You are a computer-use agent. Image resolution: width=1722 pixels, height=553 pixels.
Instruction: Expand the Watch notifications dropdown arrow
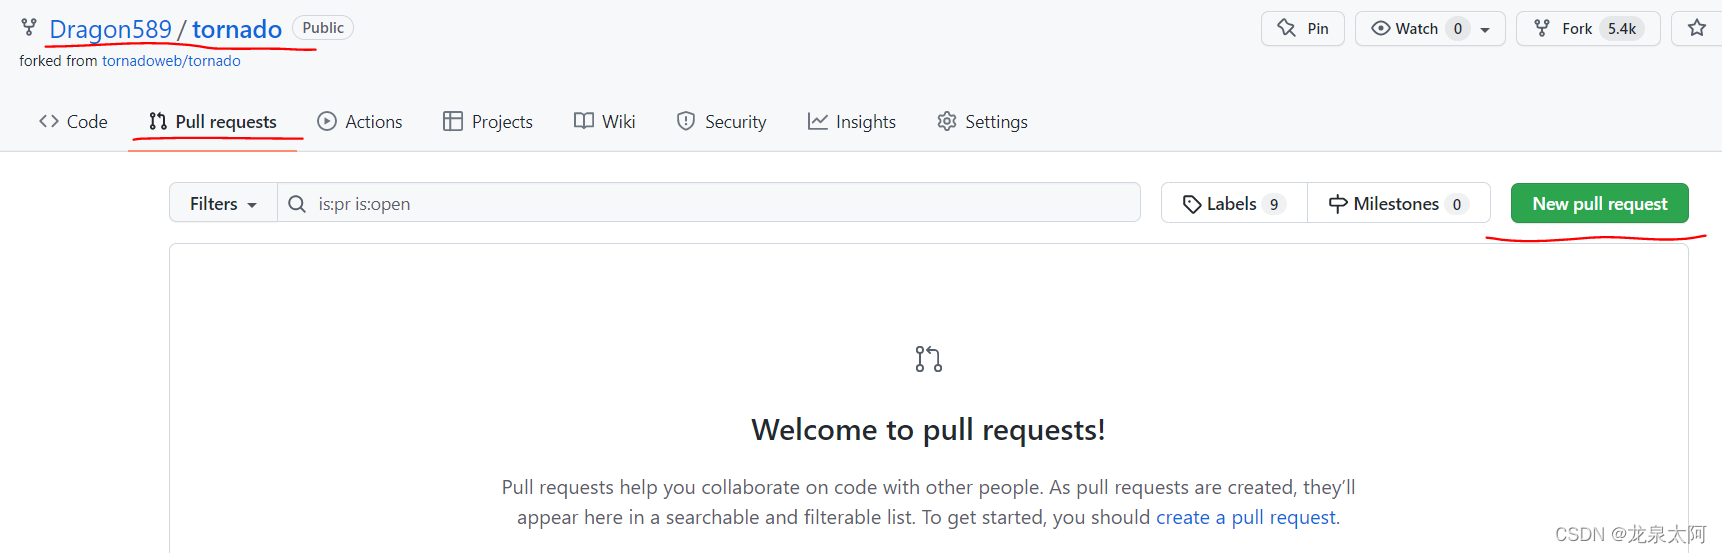coord(1486,29)
